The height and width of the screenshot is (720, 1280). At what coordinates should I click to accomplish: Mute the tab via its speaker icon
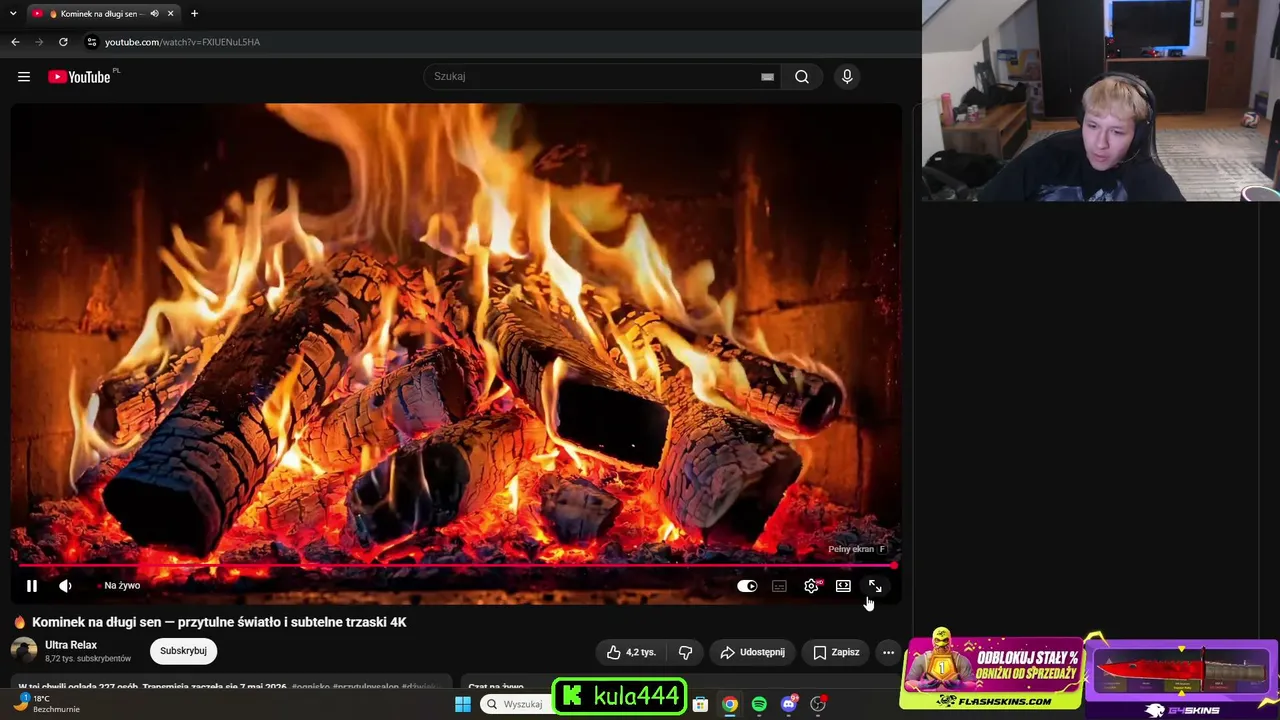click(154, 14)
